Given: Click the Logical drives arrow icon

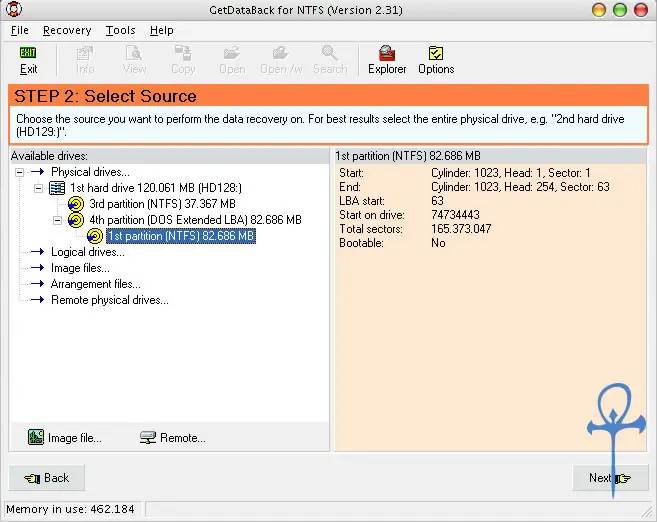Looking at the screenshot, I should [x=38, y=252].
